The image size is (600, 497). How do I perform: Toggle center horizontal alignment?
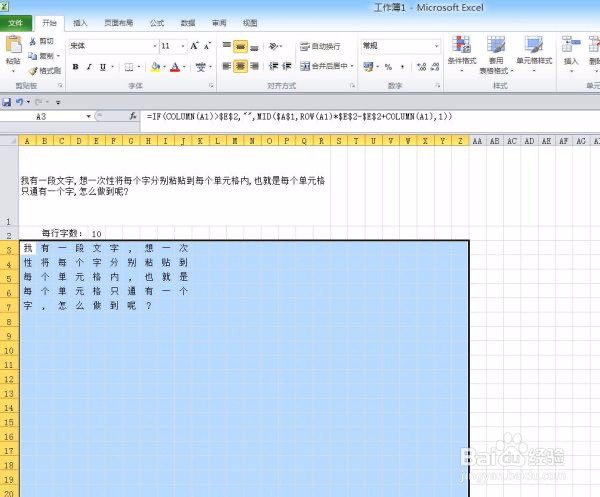pyautogui.click(x=240, y=66)
